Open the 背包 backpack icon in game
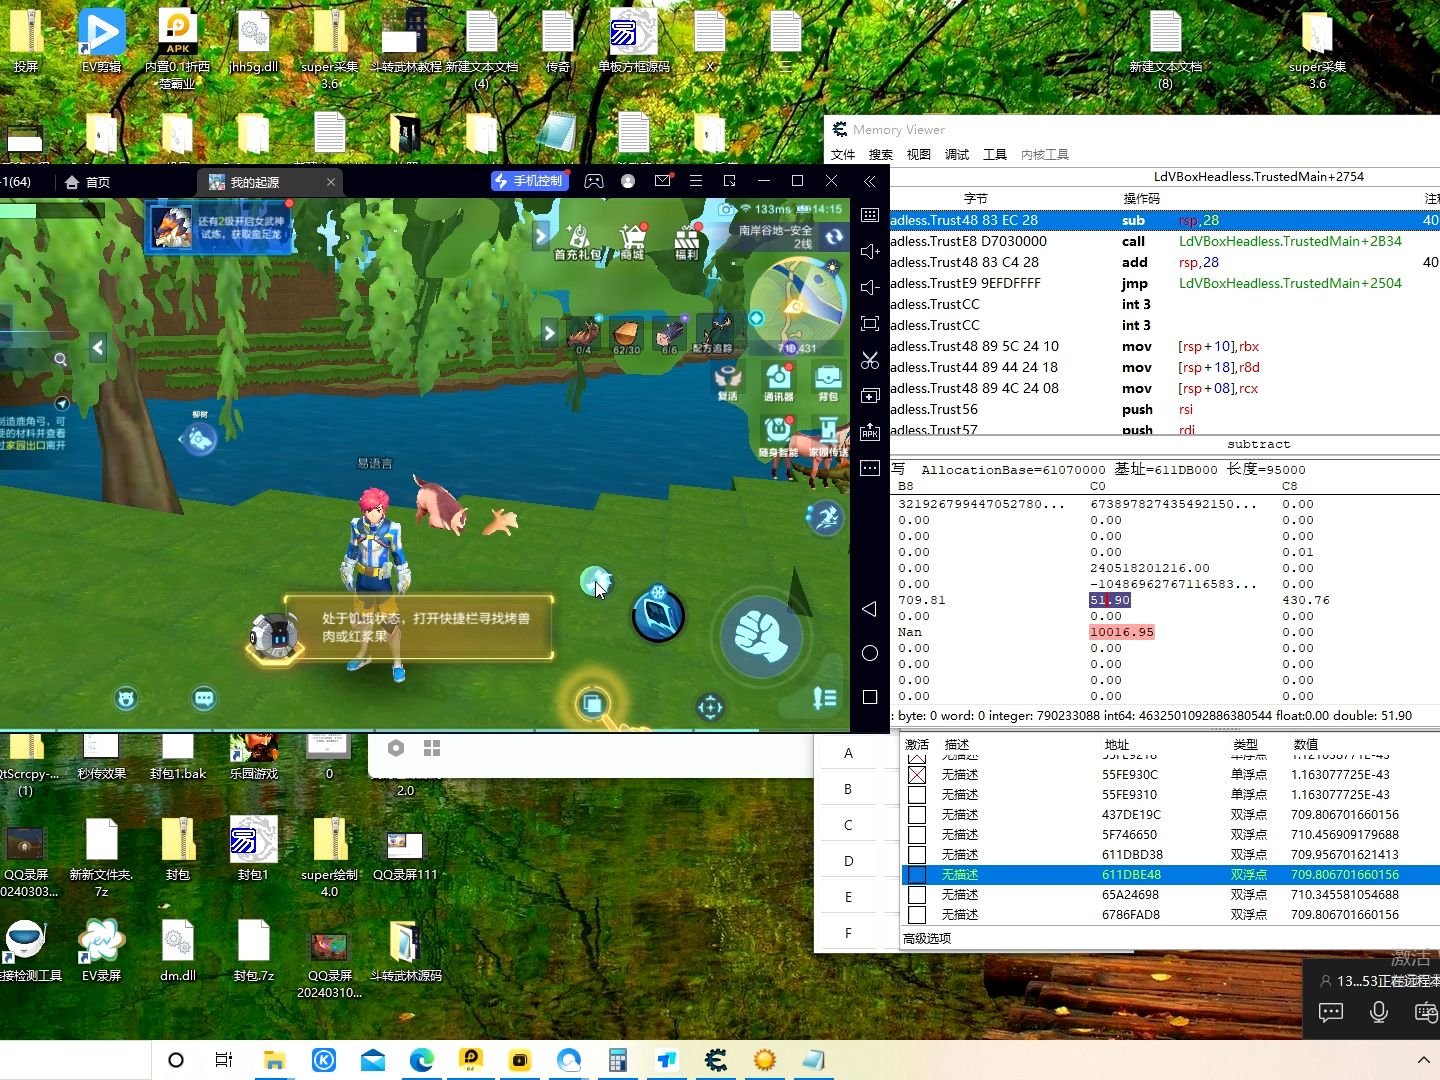 tap(828, 383)
